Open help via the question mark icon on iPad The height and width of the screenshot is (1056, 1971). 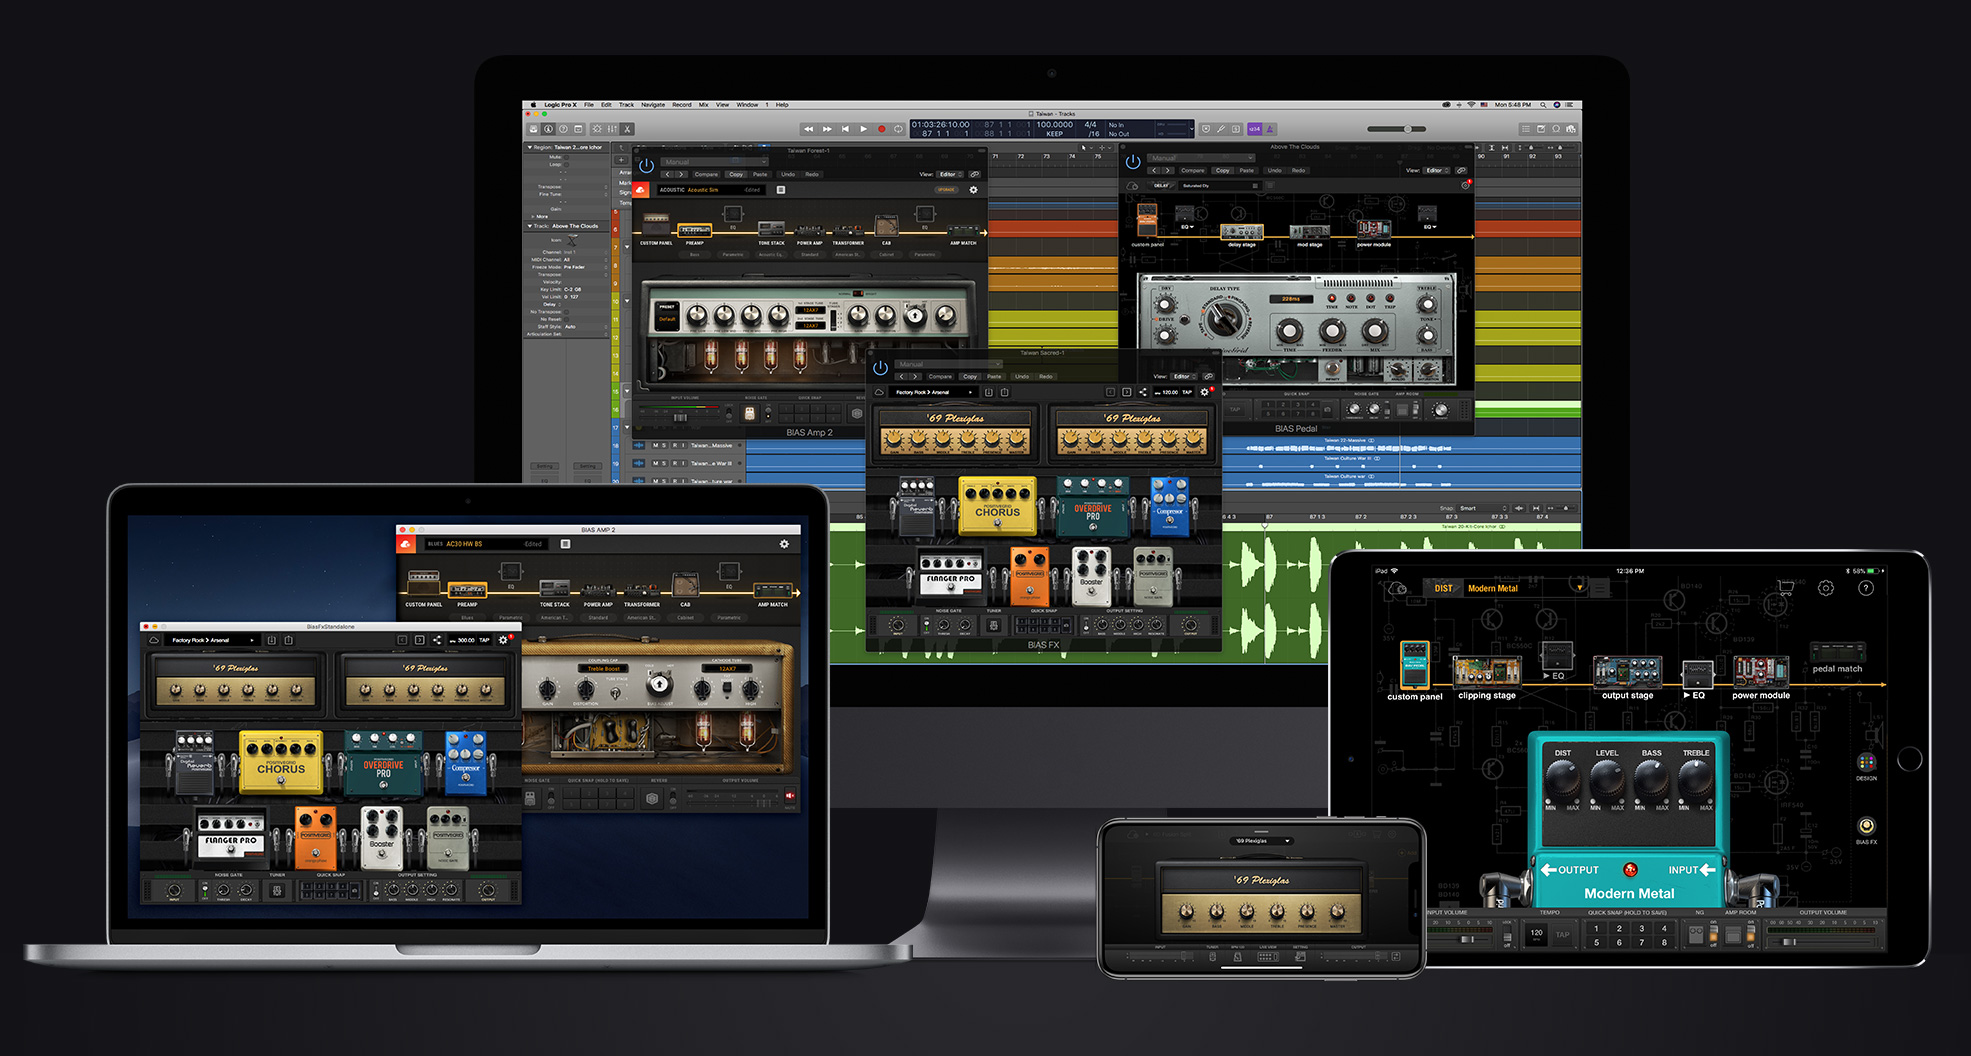pos(1866,588)
